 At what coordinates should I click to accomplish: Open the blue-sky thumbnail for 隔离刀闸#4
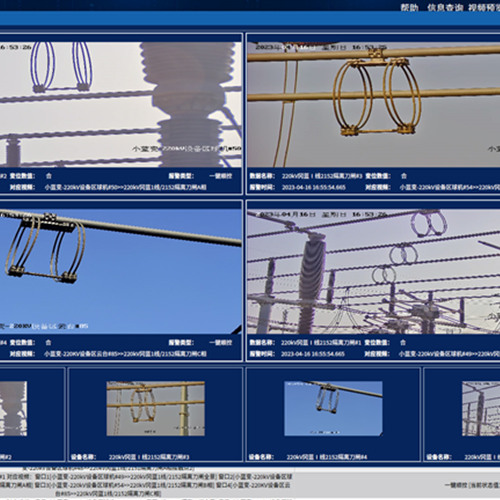[333, 408]
